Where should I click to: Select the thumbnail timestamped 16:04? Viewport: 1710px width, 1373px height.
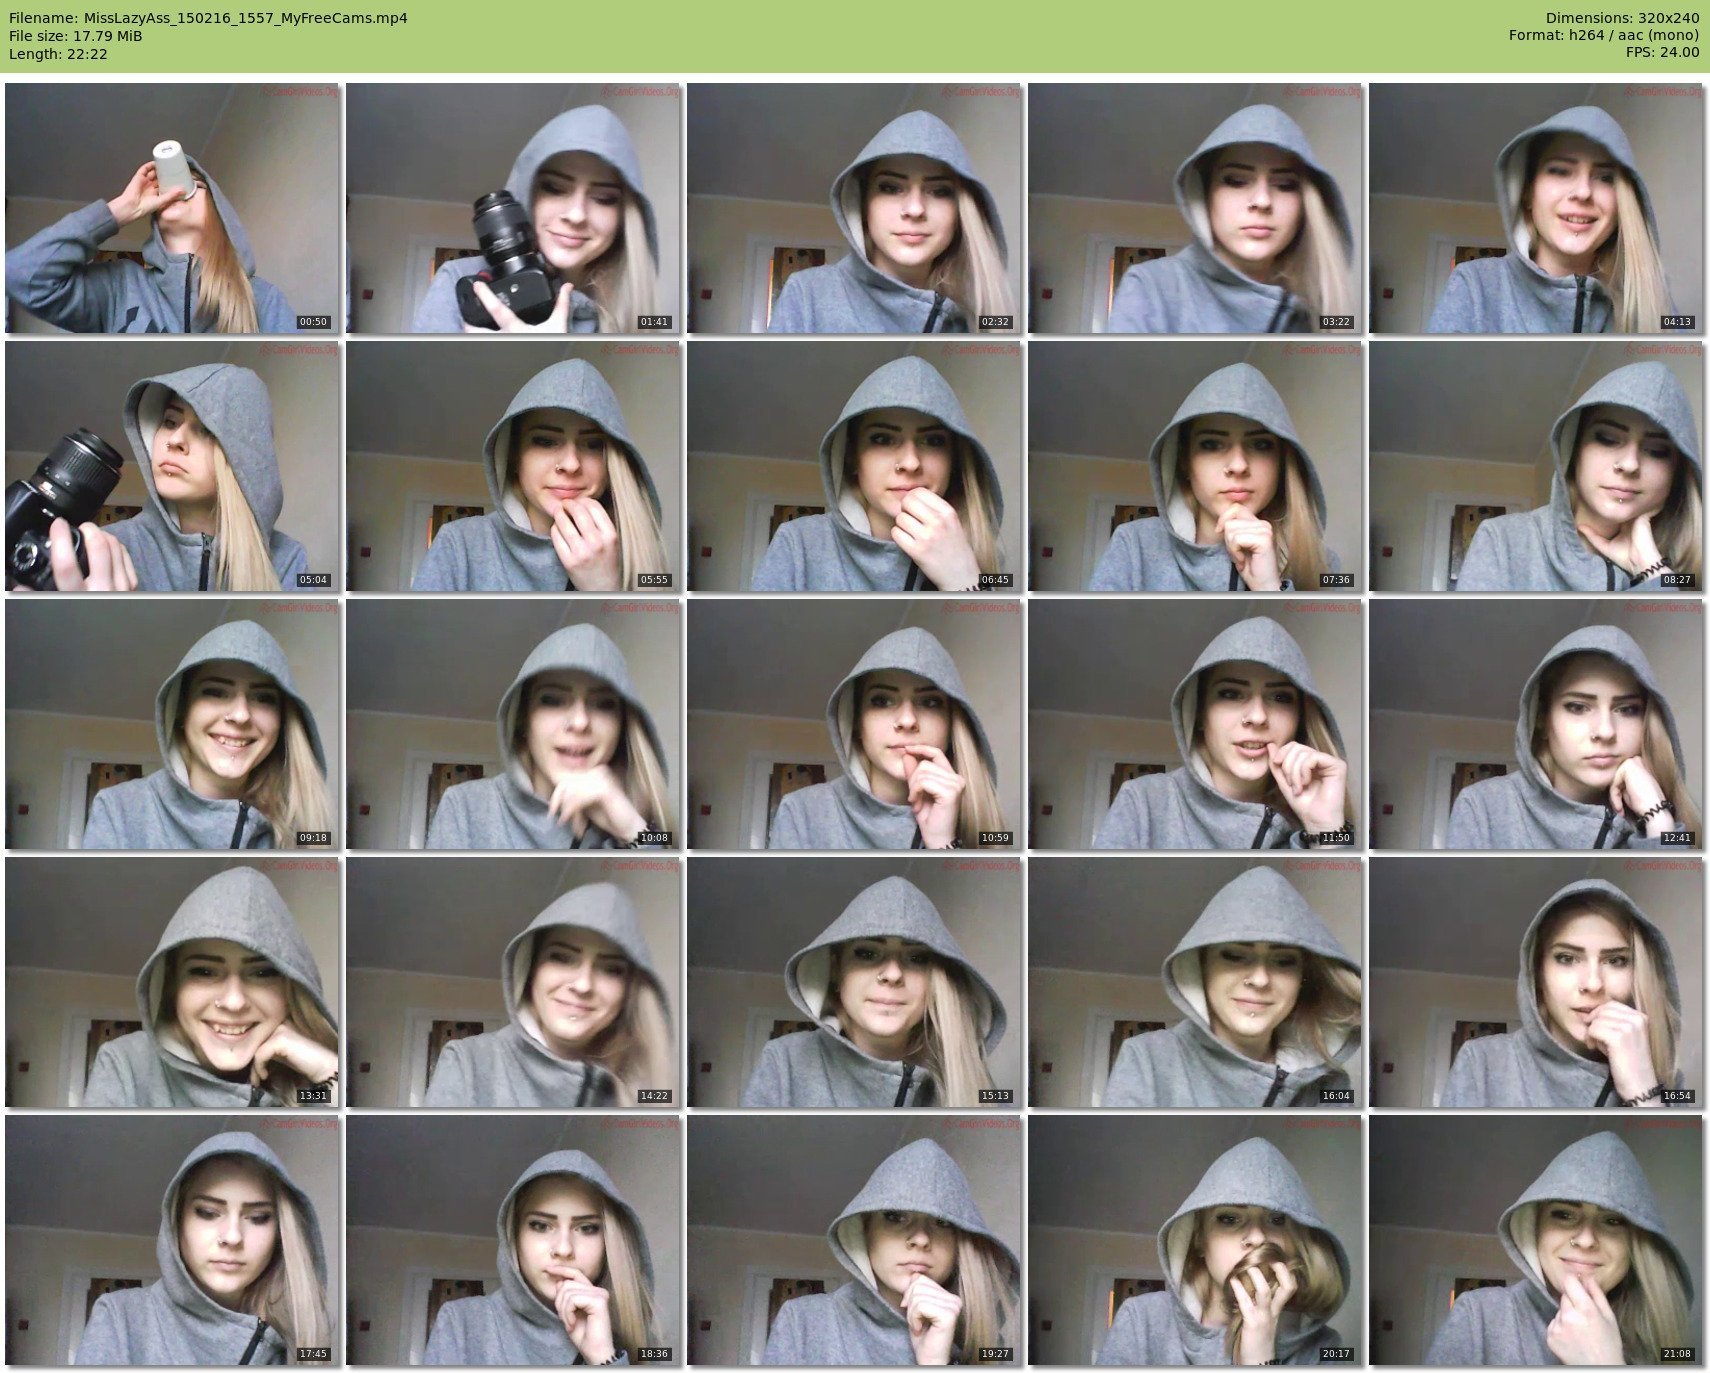click(x=1195, y=982)
